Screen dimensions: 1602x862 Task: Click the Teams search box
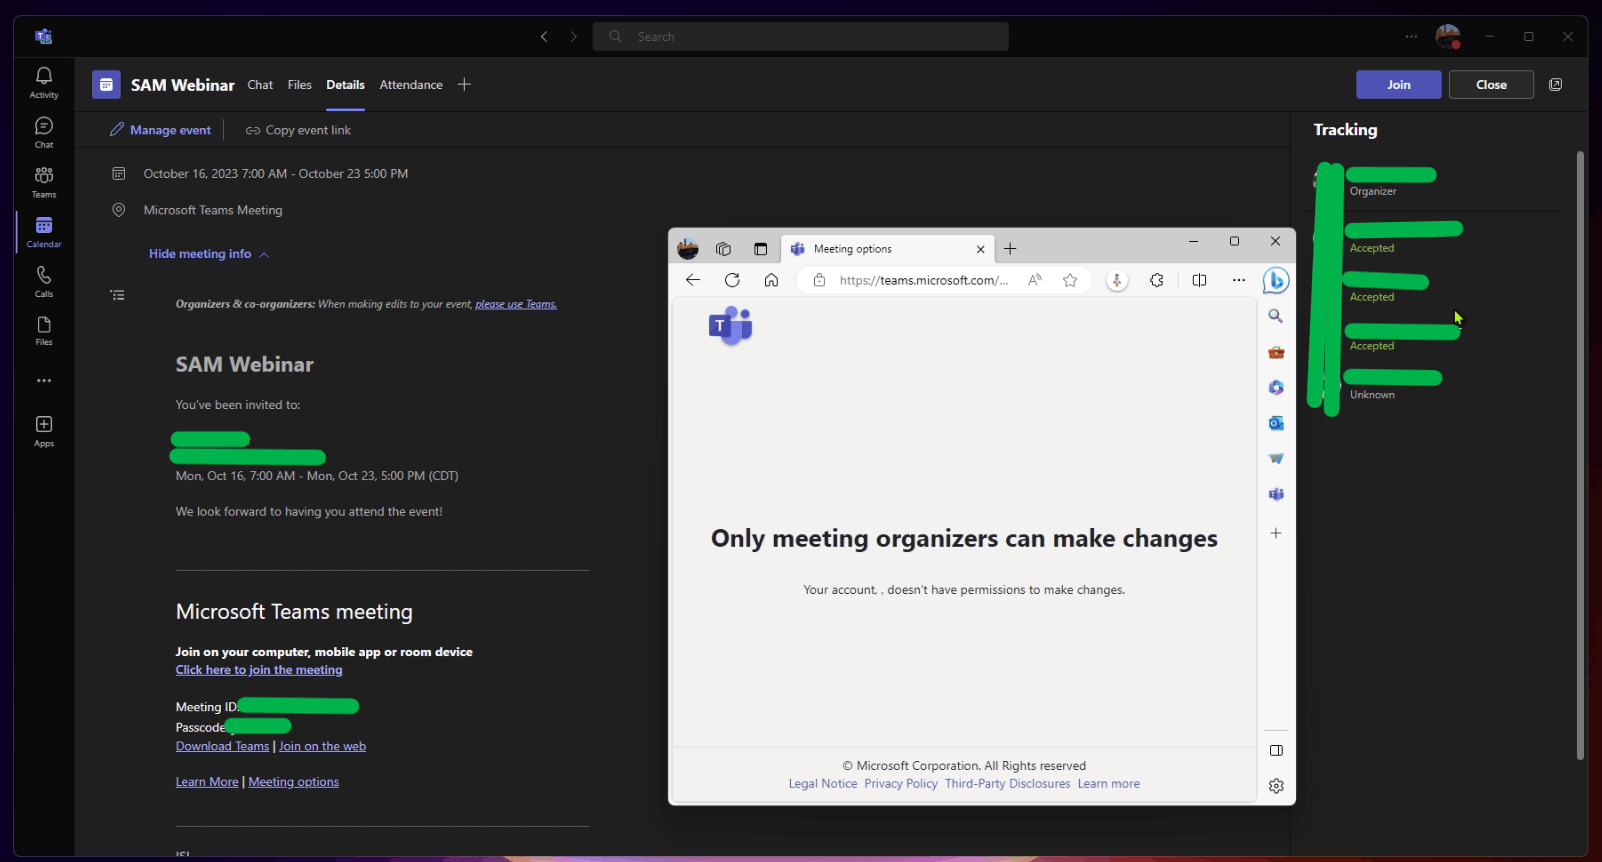coord(800,37)
